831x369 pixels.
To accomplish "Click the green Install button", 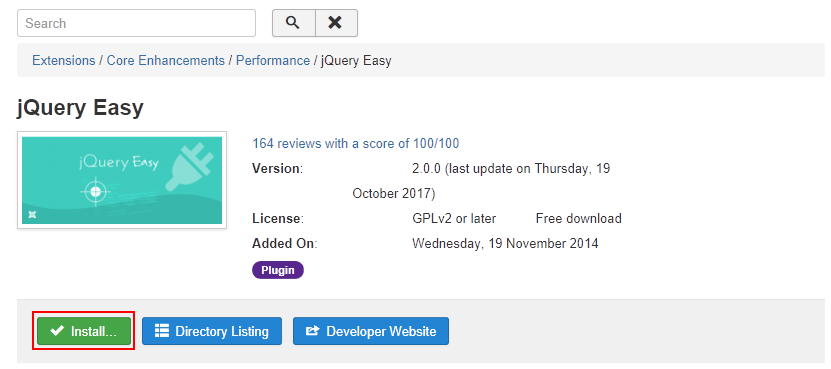I will 84,331.
